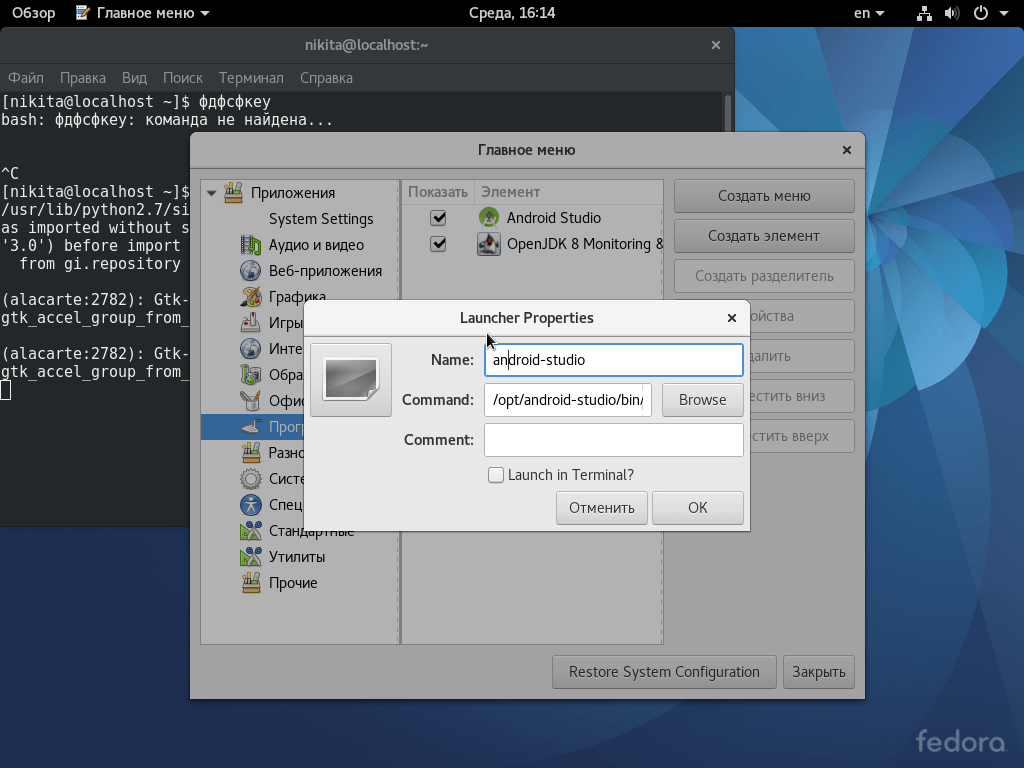Open the Обзор activities overview
The width and height of the screenshot is (1024, 768).
point(33,13)
